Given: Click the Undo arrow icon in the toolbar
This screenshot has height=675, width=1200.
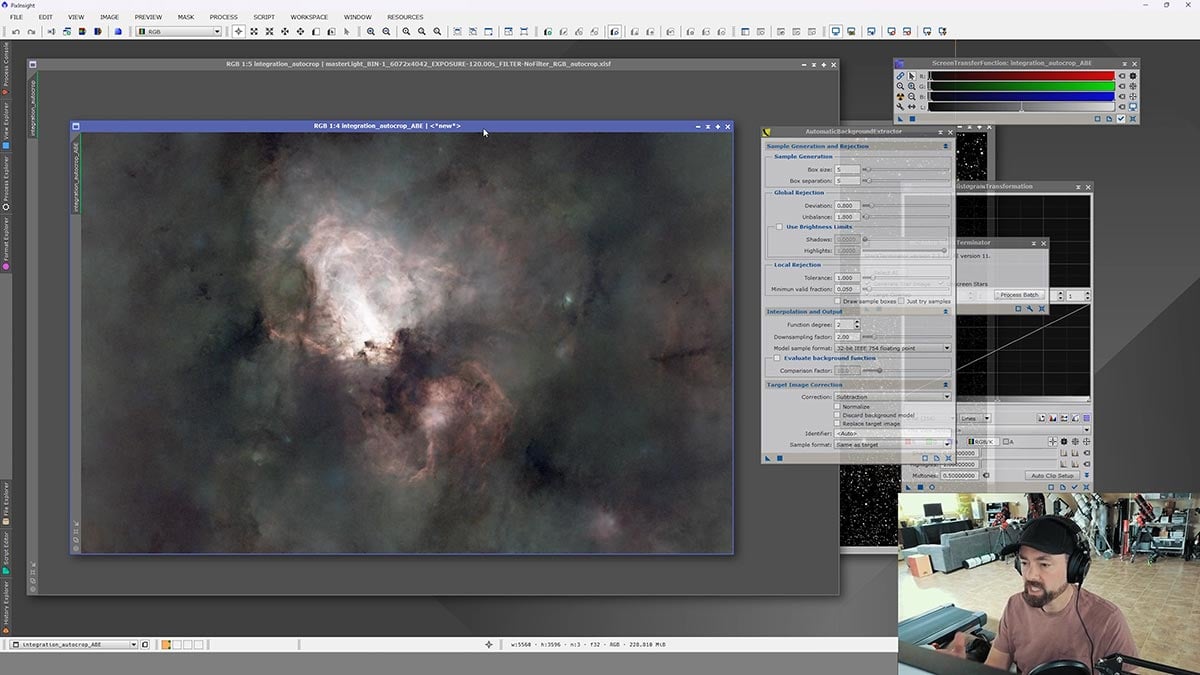Looking at the screenshot, I should pyautogui.click(x=14, y=31).
